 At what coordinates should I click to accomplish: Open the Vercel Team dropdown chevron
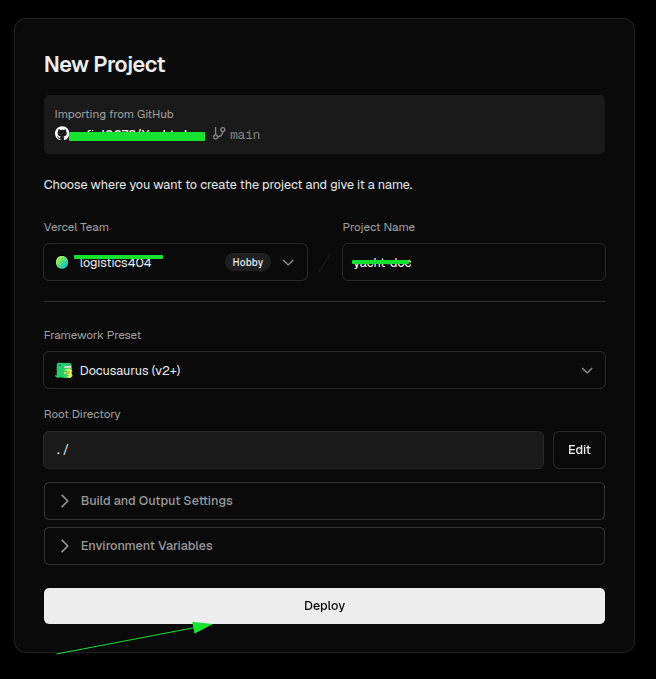[288, 262]
